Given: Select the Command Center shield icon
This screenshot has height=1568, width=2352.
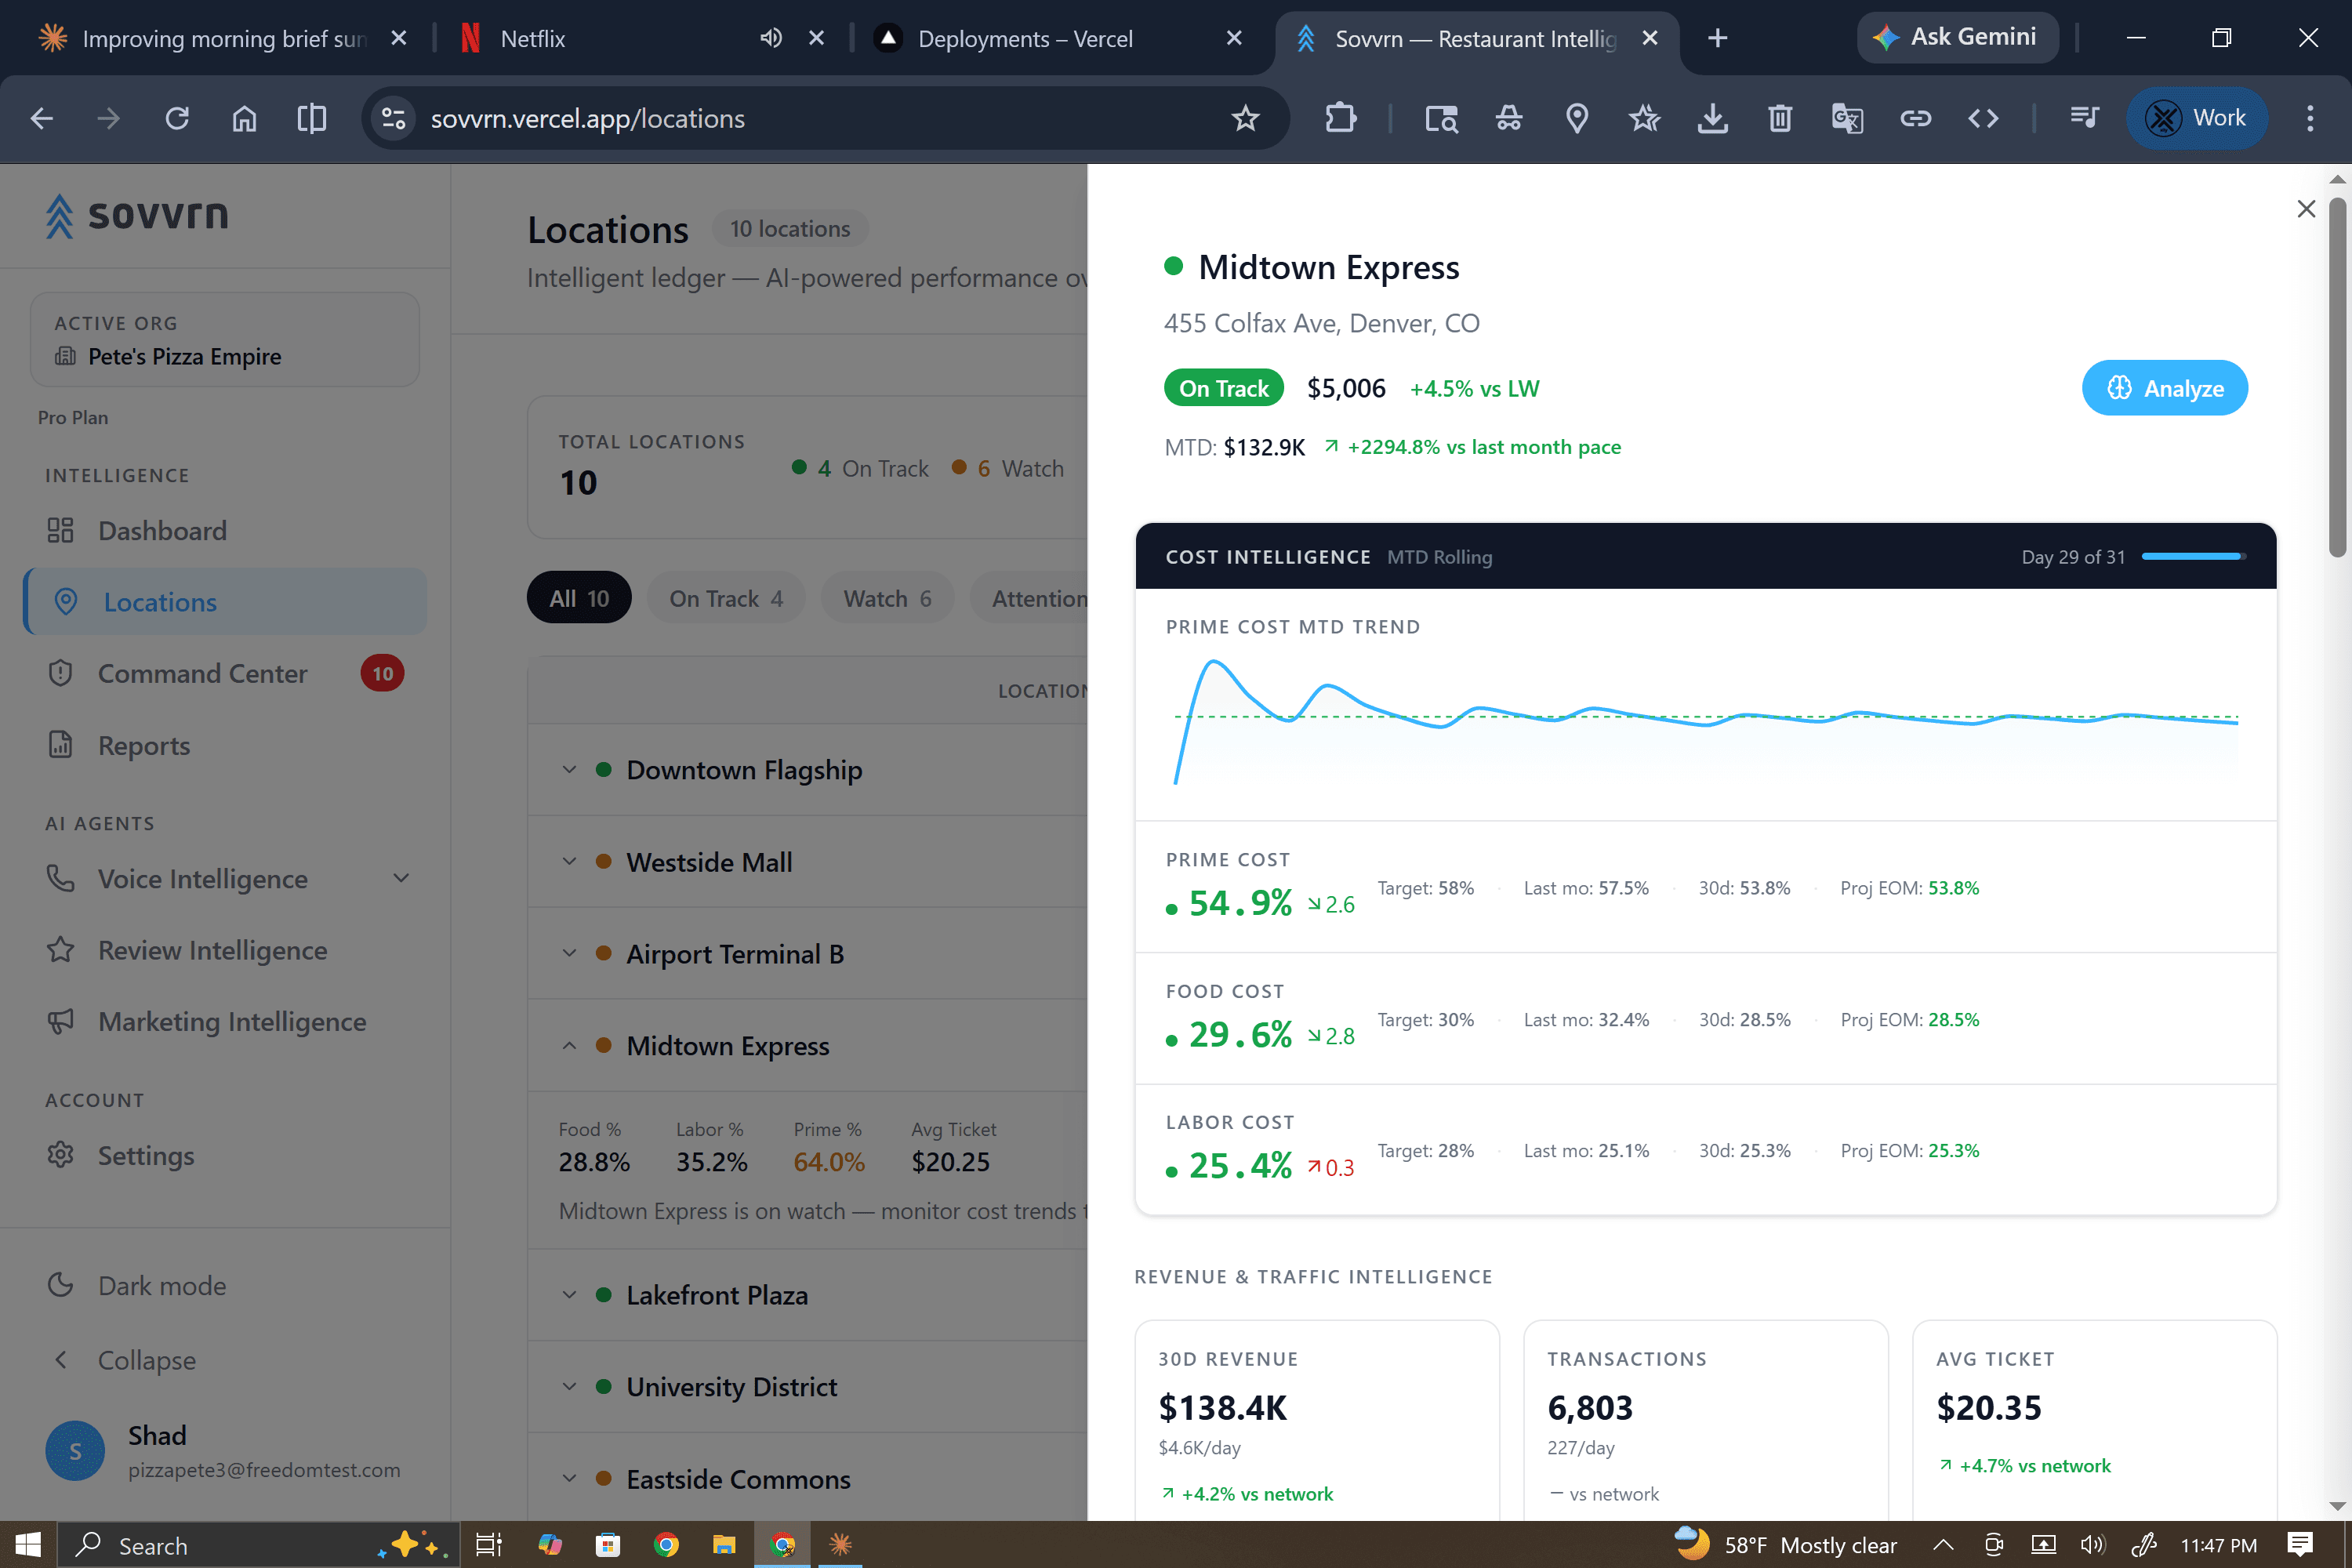Looking at the screenshot, I should (61, 673).
